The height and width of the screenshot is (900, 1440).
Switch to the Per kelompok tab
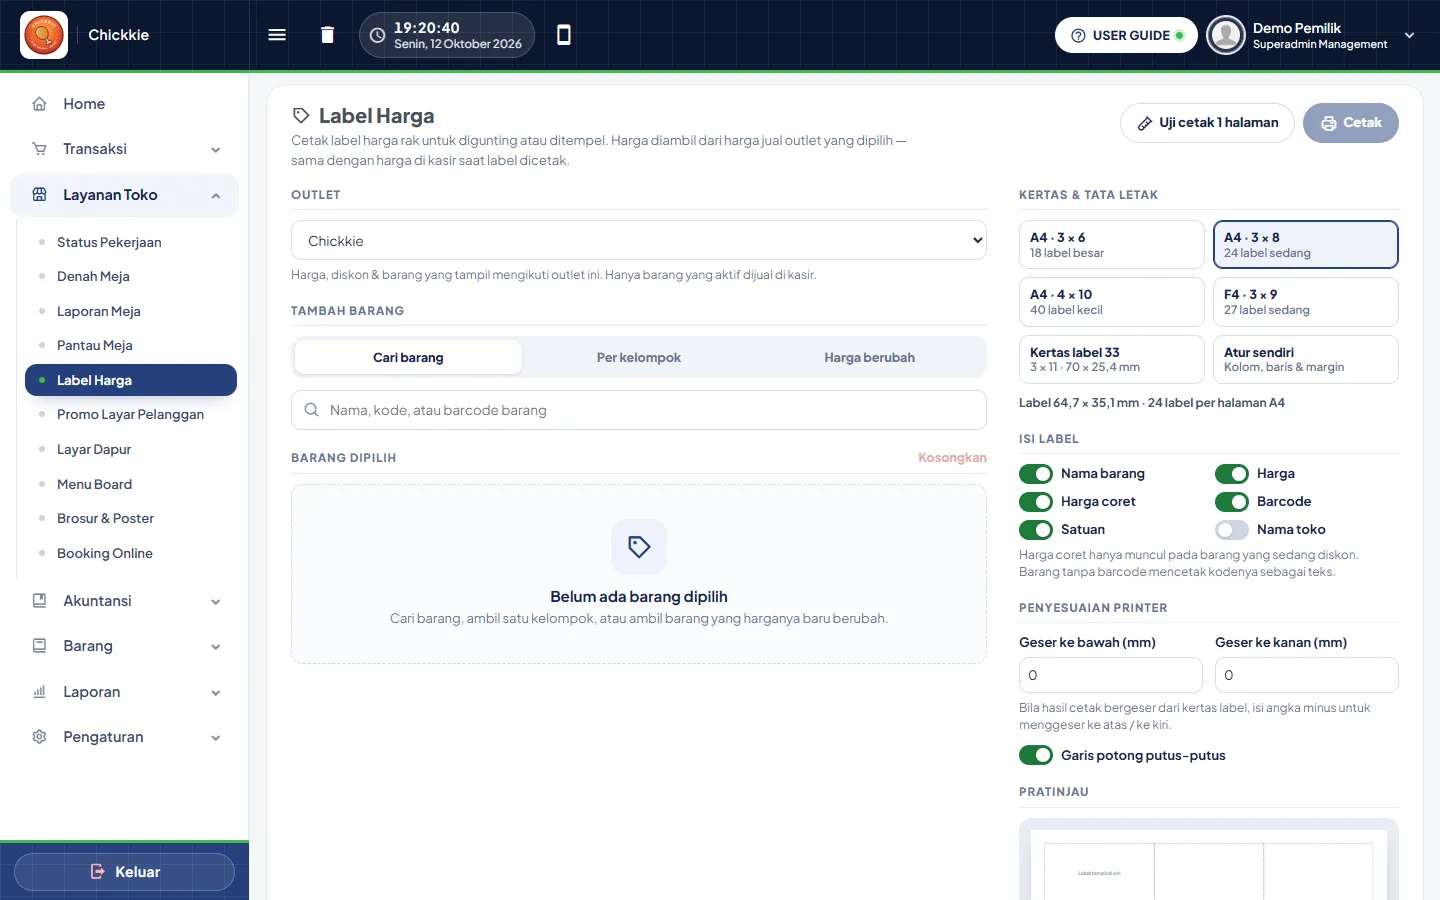pos(639,357)
